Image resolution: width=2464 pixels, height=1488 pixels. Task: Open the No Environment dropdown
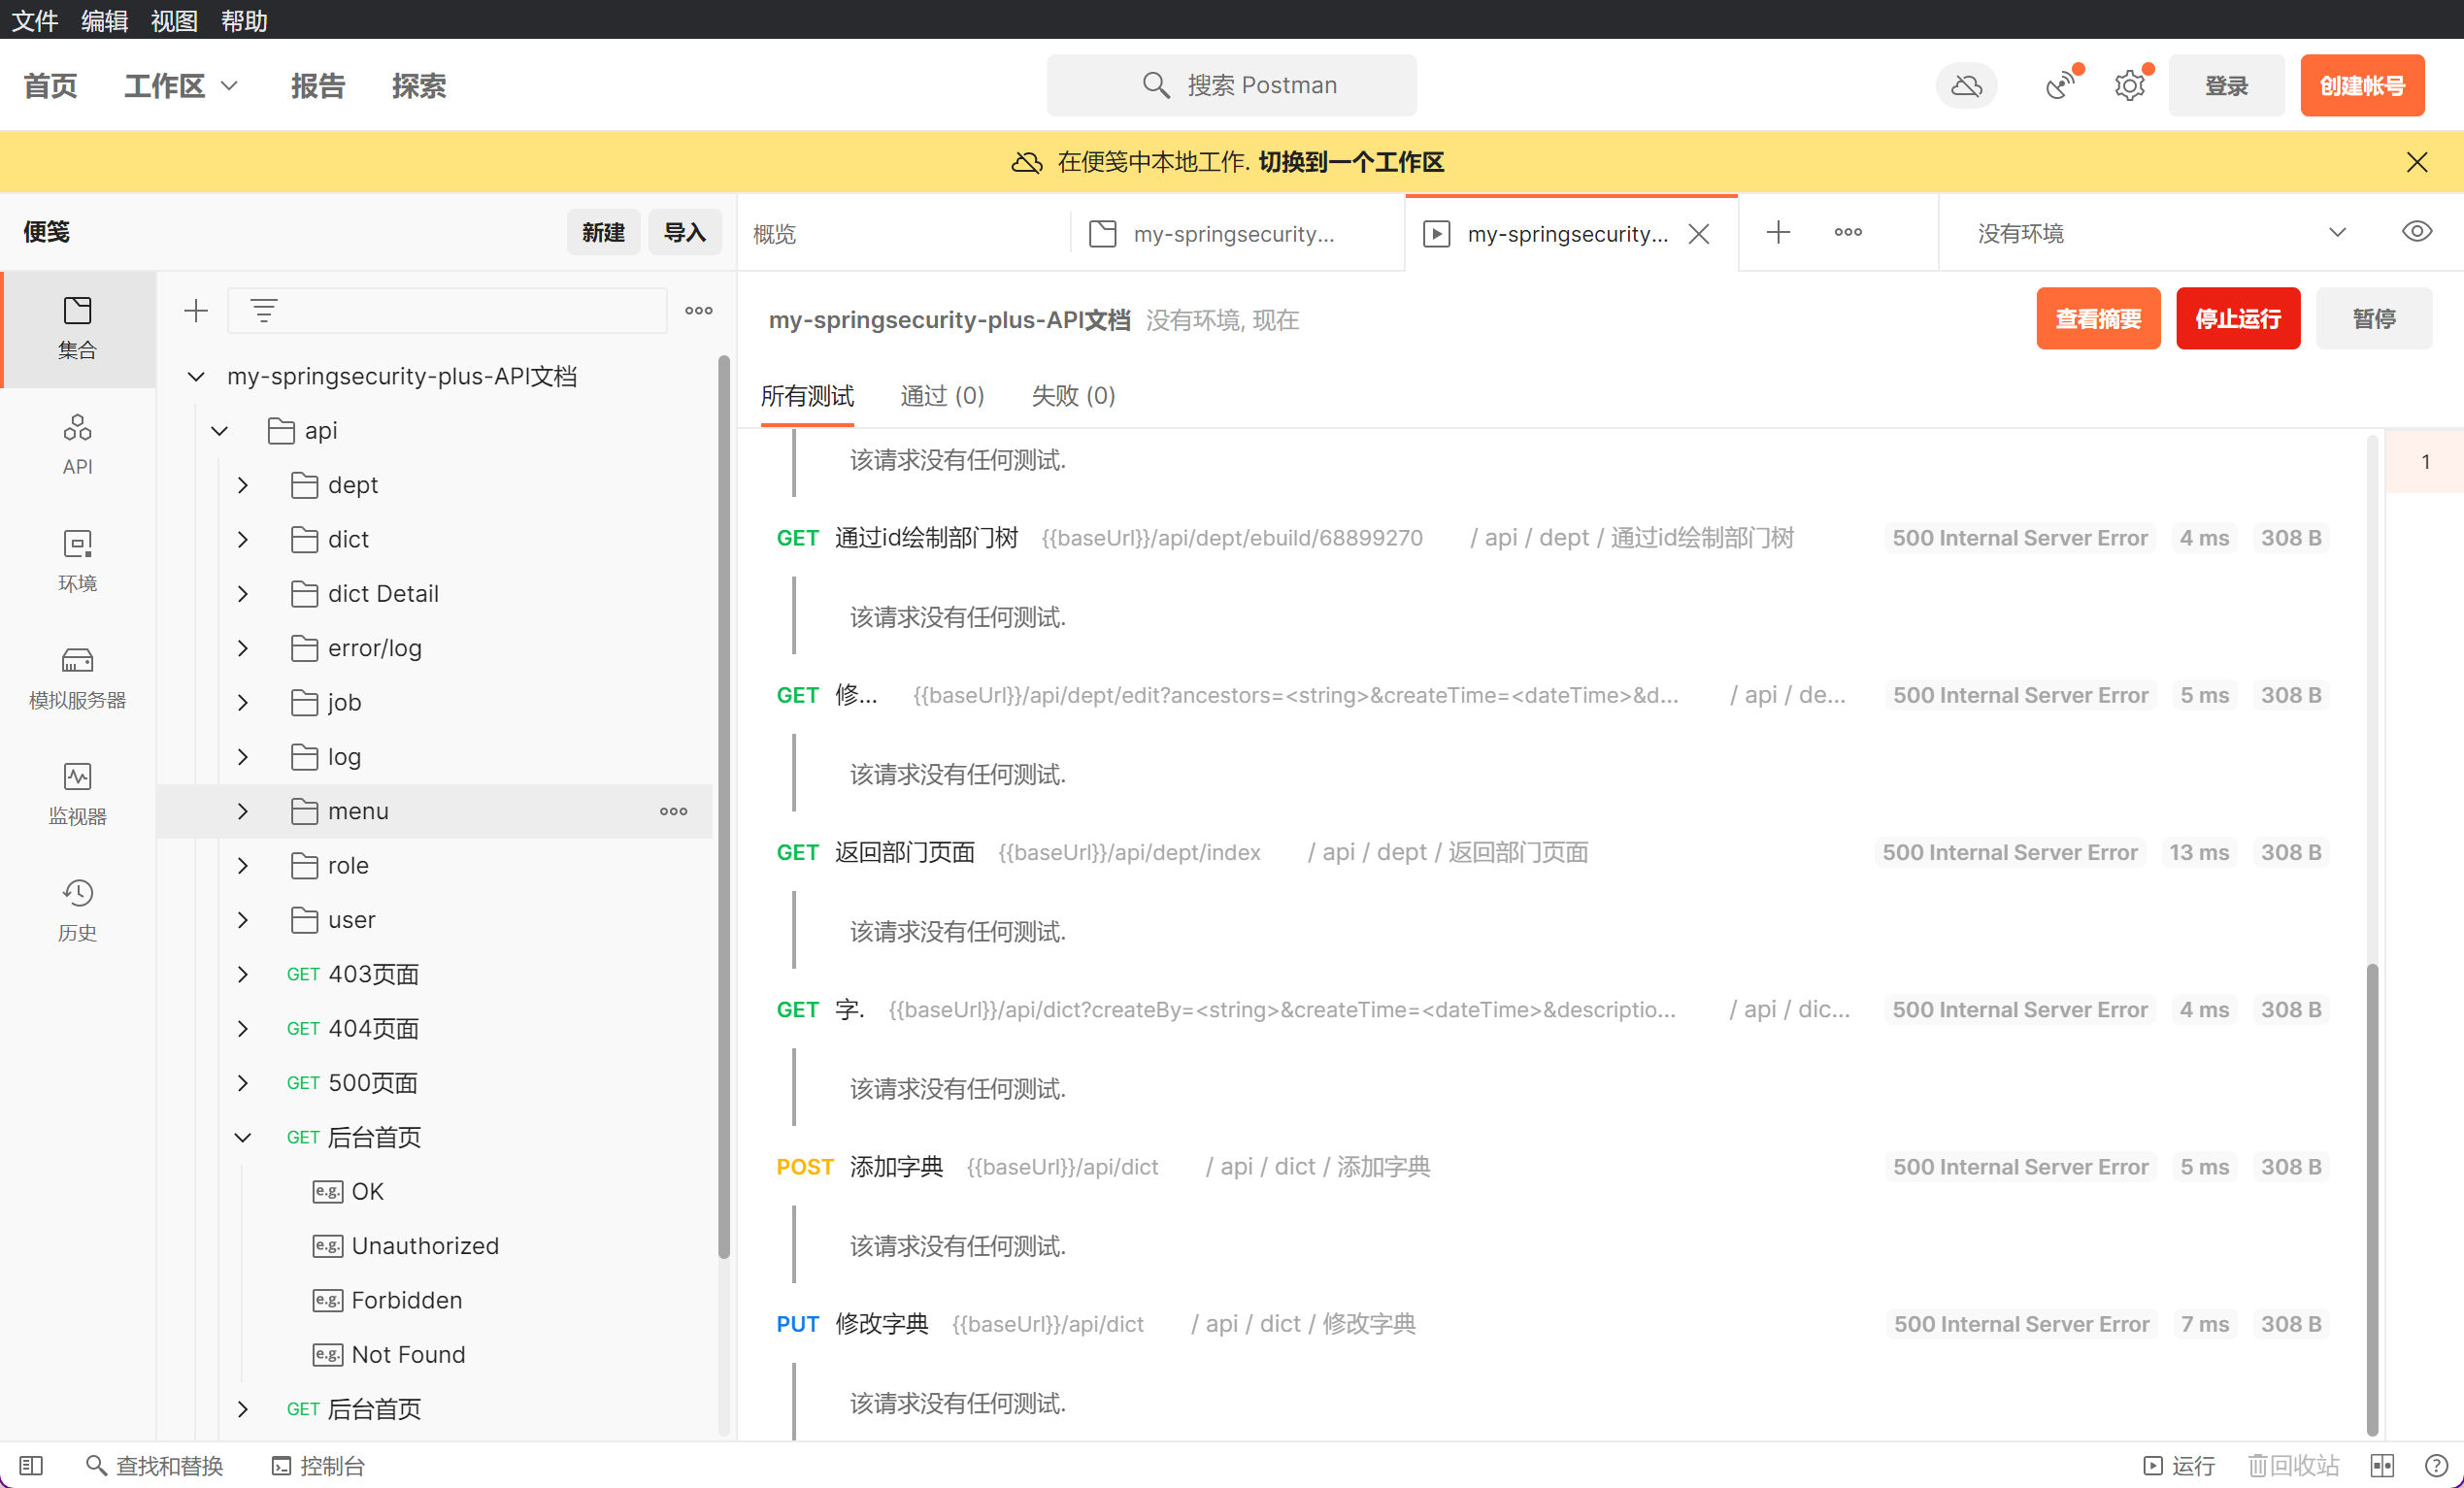pos(2160,233)
